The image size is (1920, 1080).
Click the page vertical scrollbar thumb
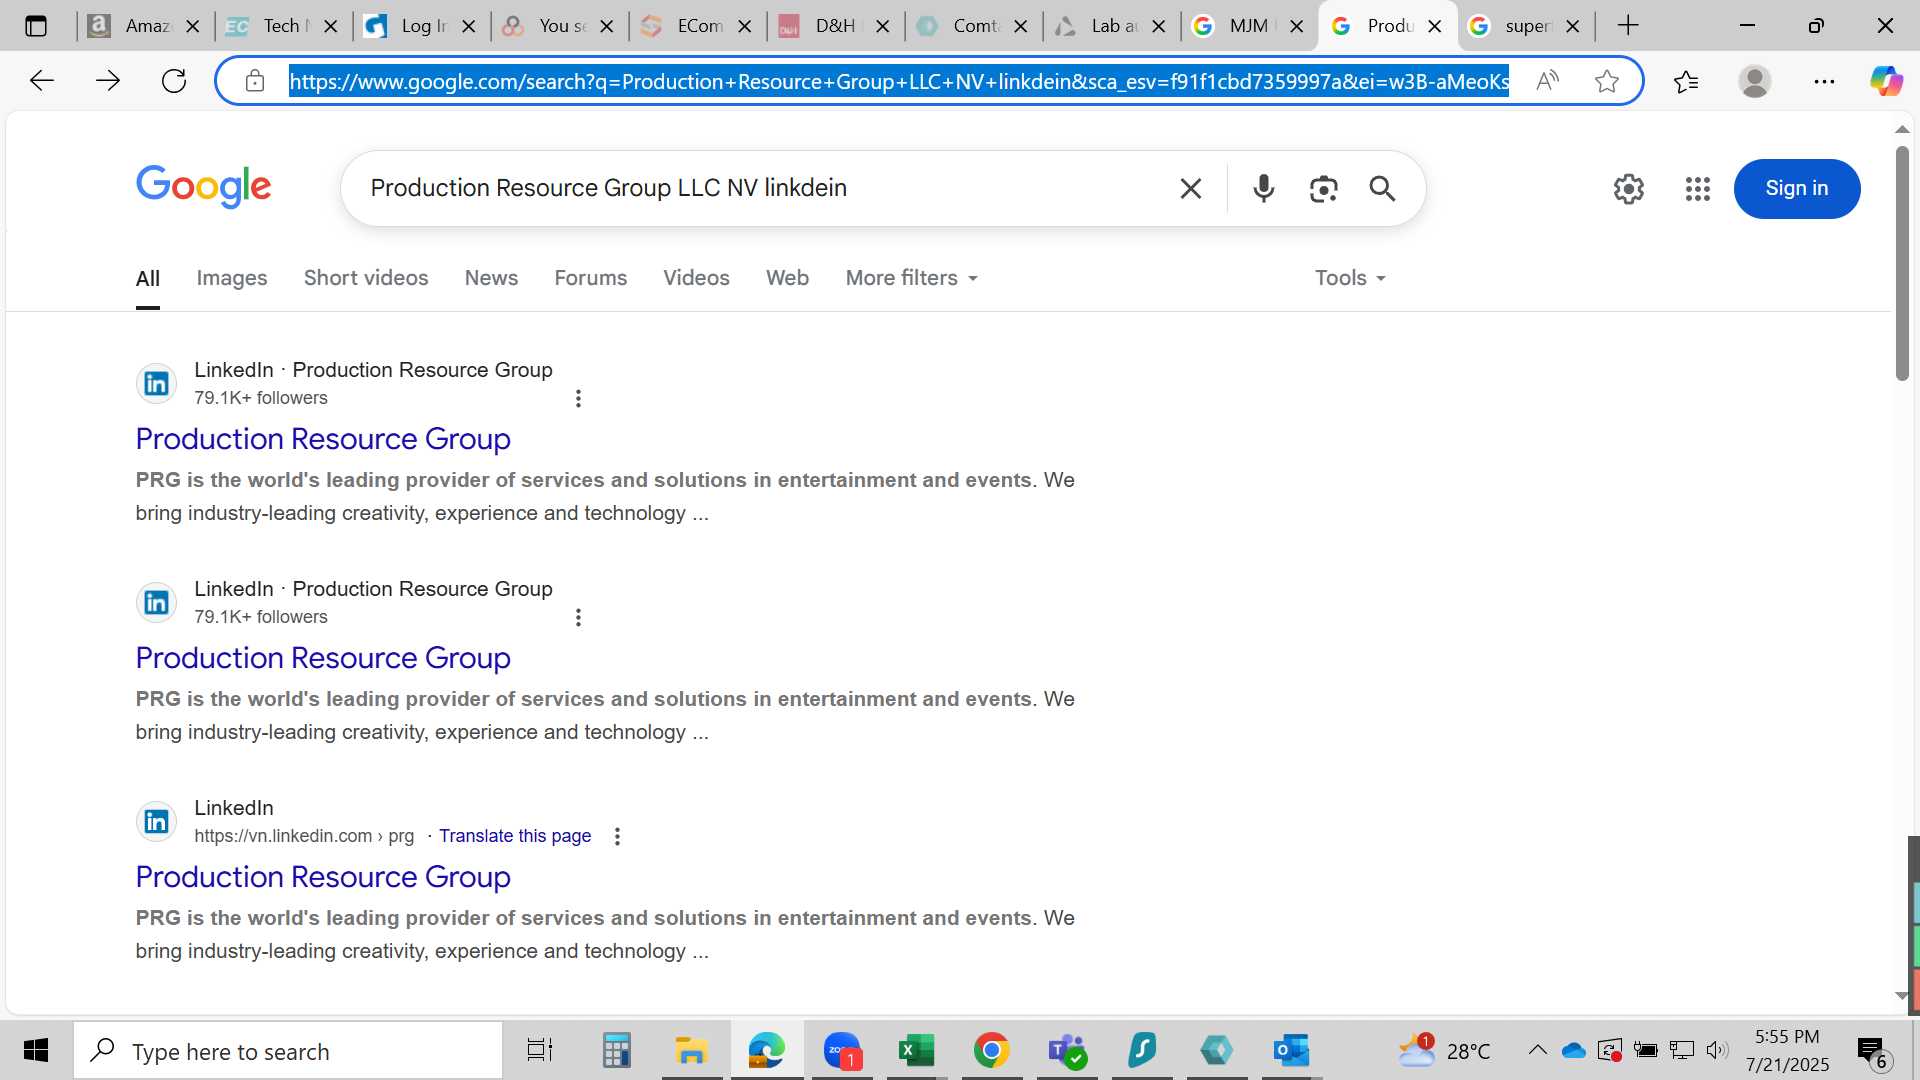pyautogui.click(x=1902, y=262)
